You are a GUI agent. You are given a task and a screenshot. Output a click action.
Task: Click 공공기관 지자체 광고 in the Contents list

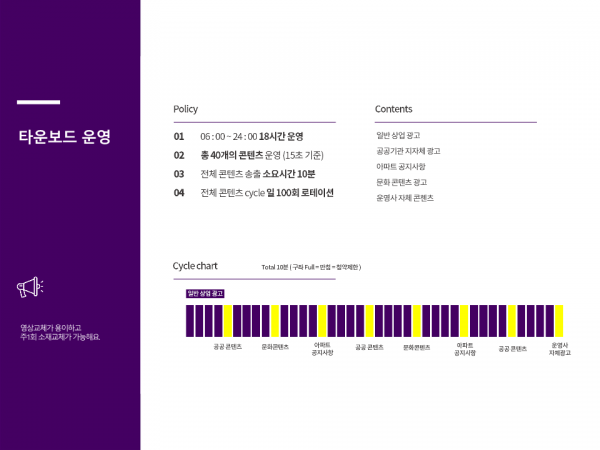pos(408,151)
